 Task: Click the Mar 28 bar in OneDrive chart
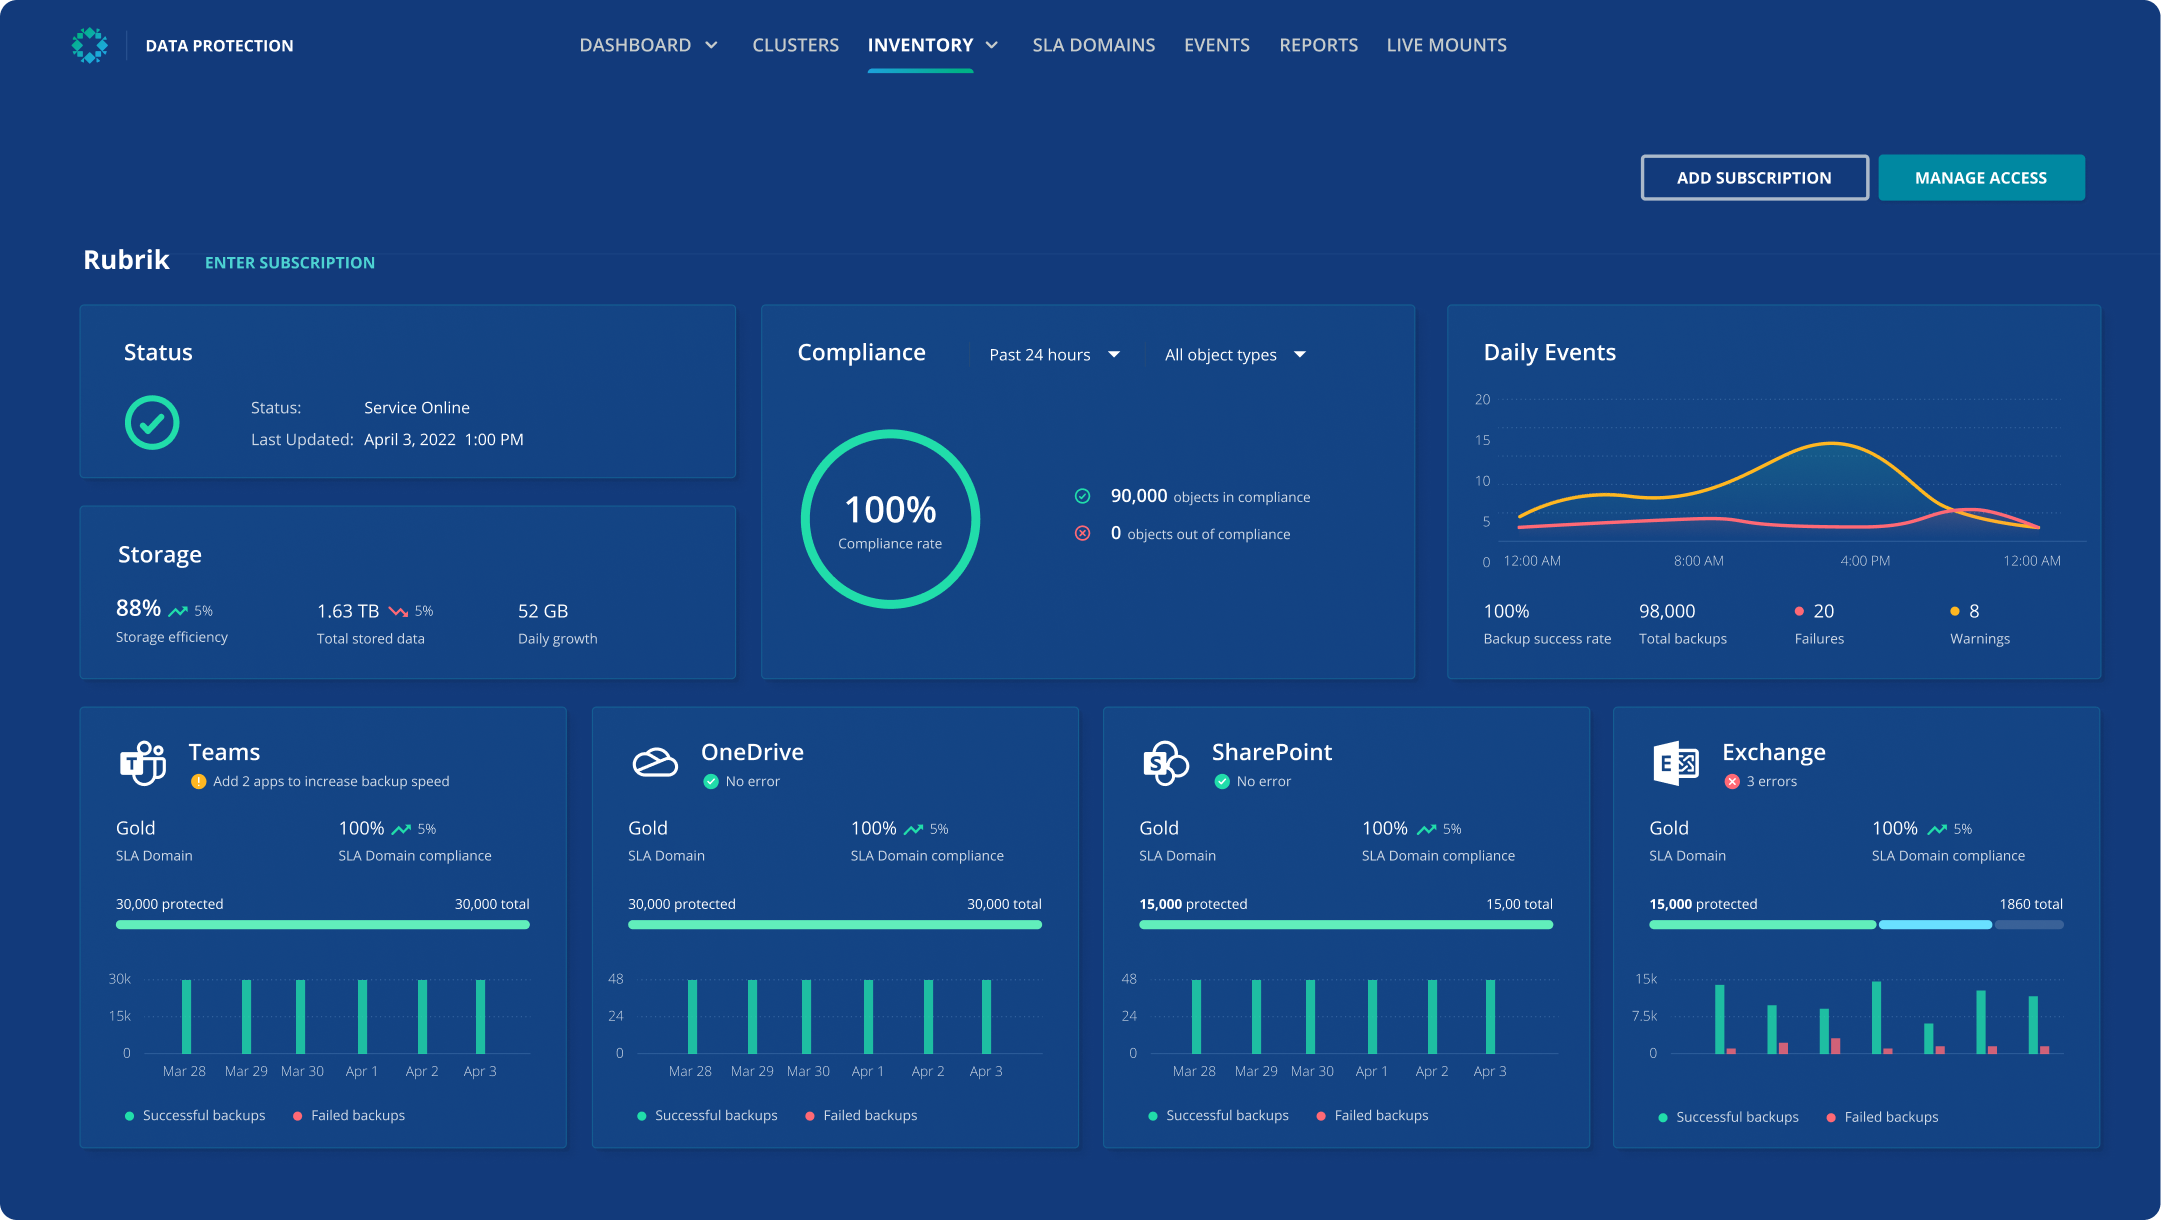[x=692, y=1016]
